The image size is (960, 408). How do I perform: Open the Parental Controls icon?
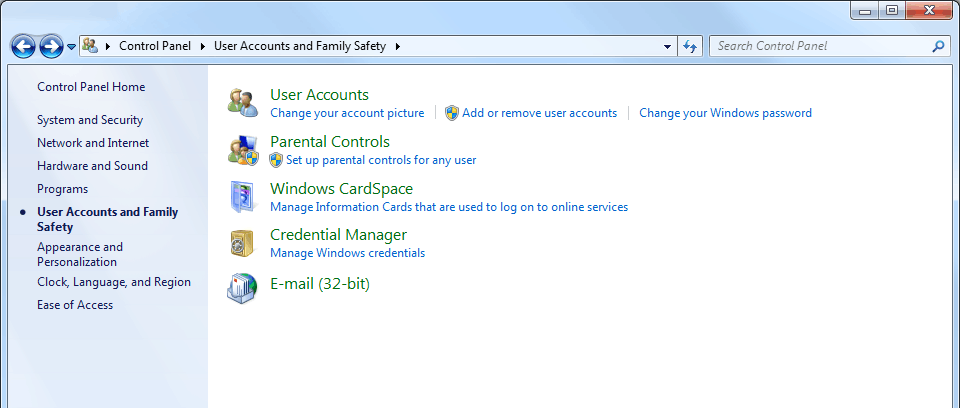point(243,150)
